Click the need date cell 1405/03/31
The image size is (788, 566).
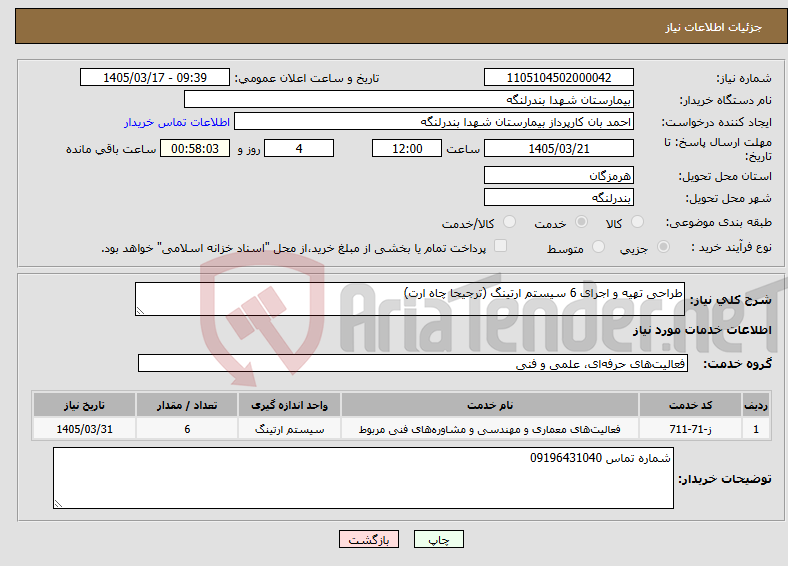84,429
